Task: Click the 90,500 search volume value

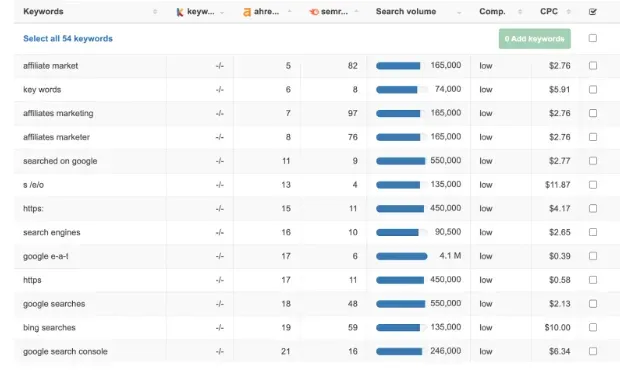Action: click(x=448, y=232)
